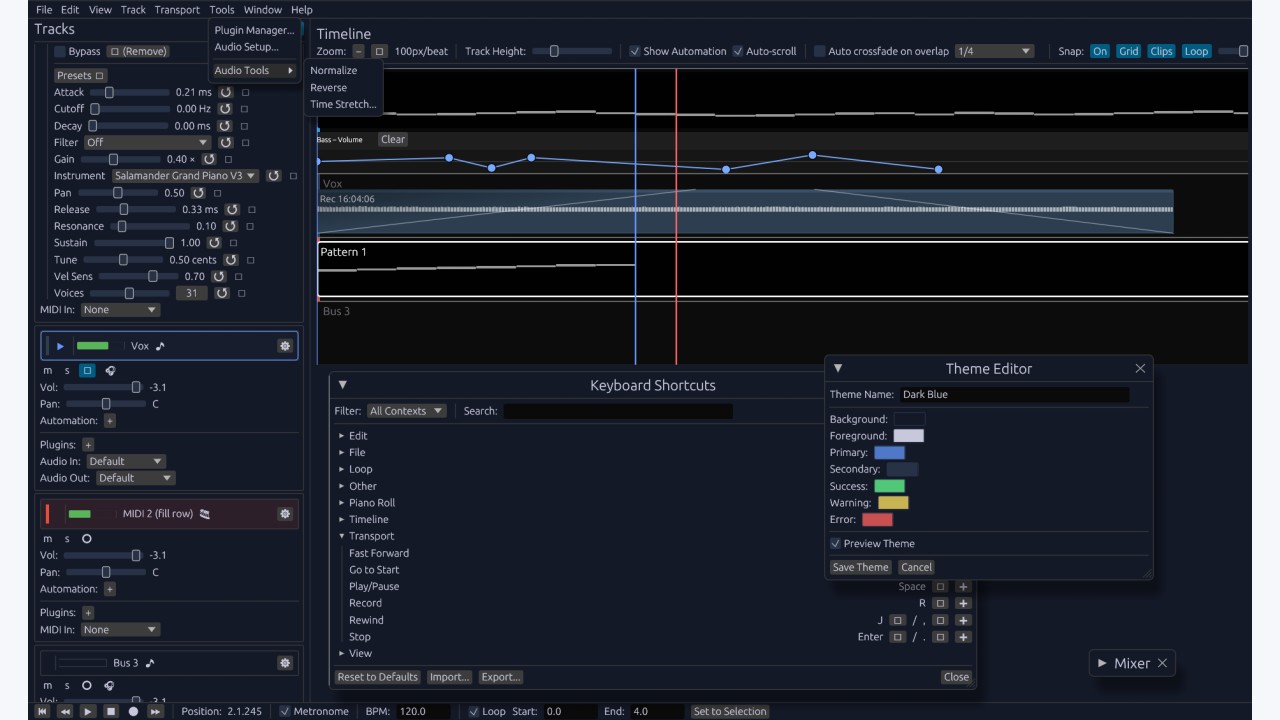Click the transport Record button
Image resolution: width=1280 pixels, height=720 pixels.
click(133, 711)
